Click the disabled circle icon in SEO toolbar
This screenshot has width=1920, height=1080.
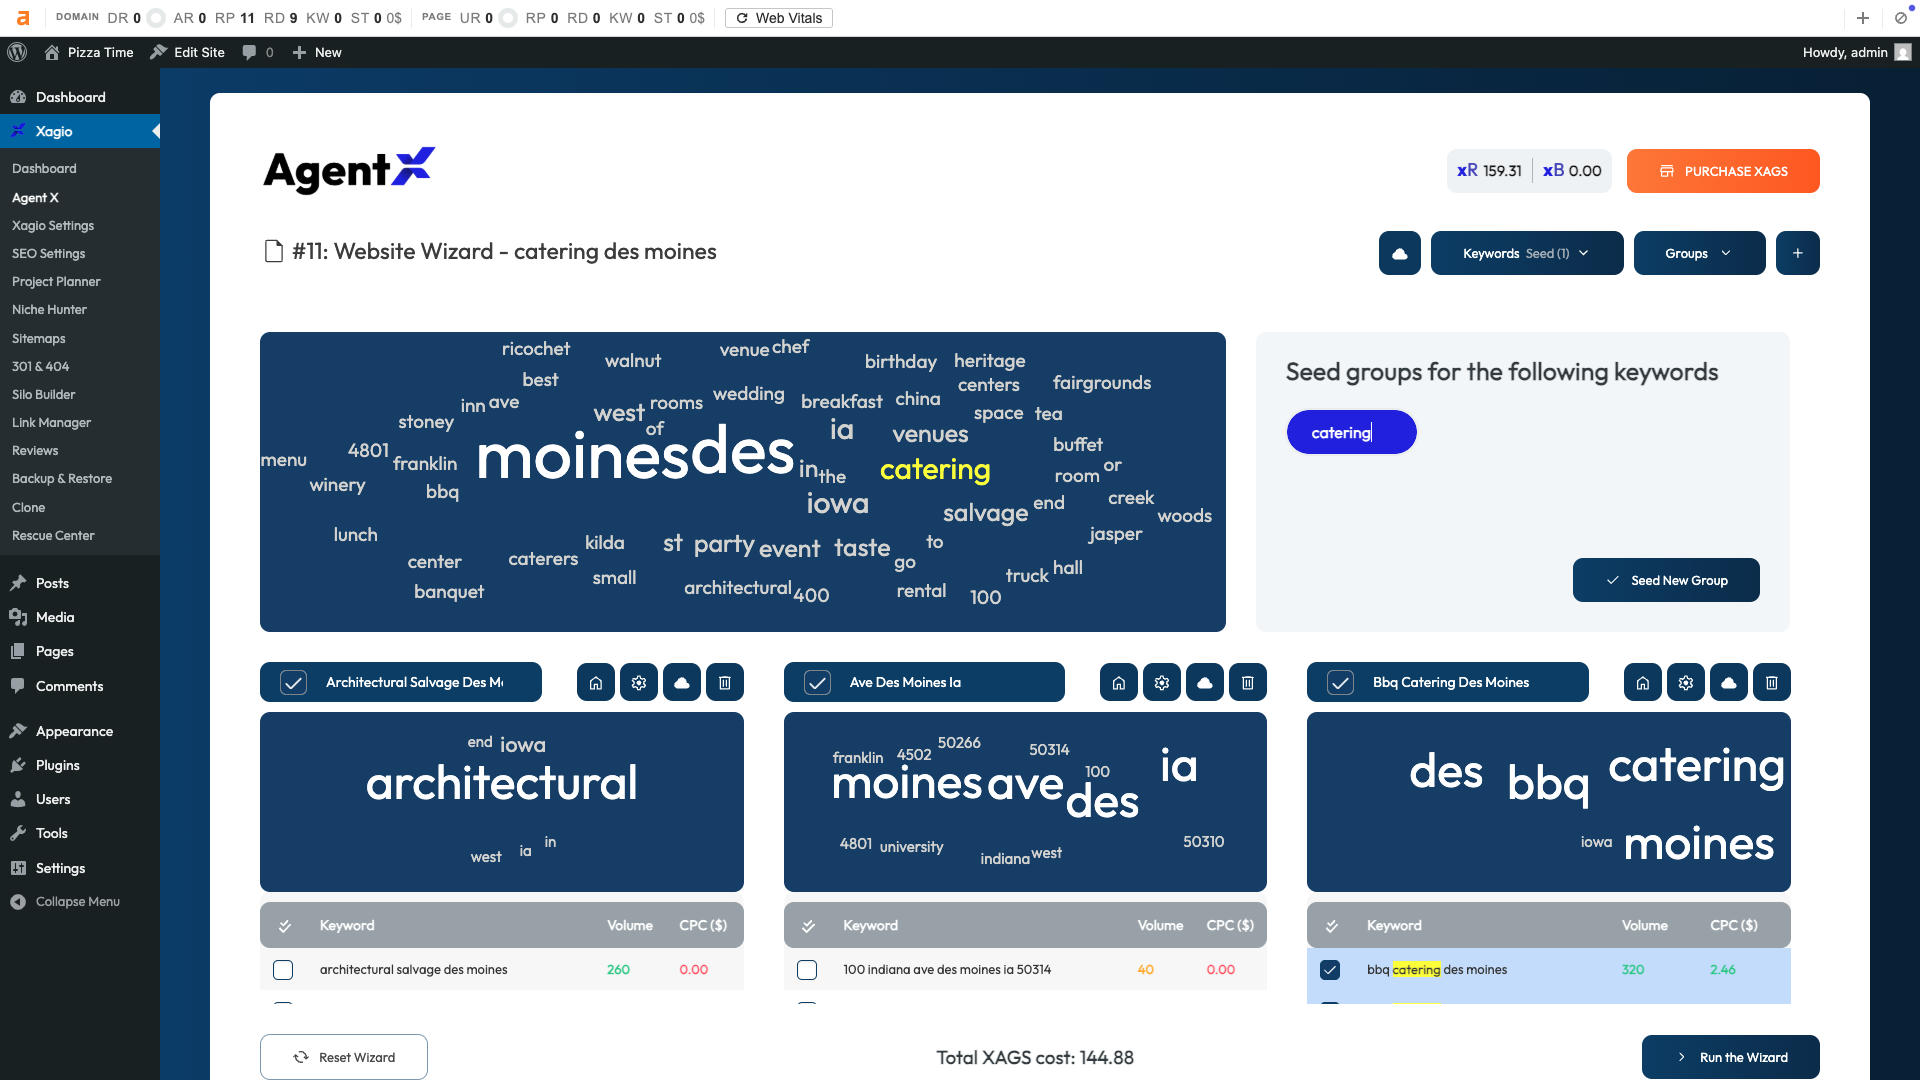(1901, 18)
